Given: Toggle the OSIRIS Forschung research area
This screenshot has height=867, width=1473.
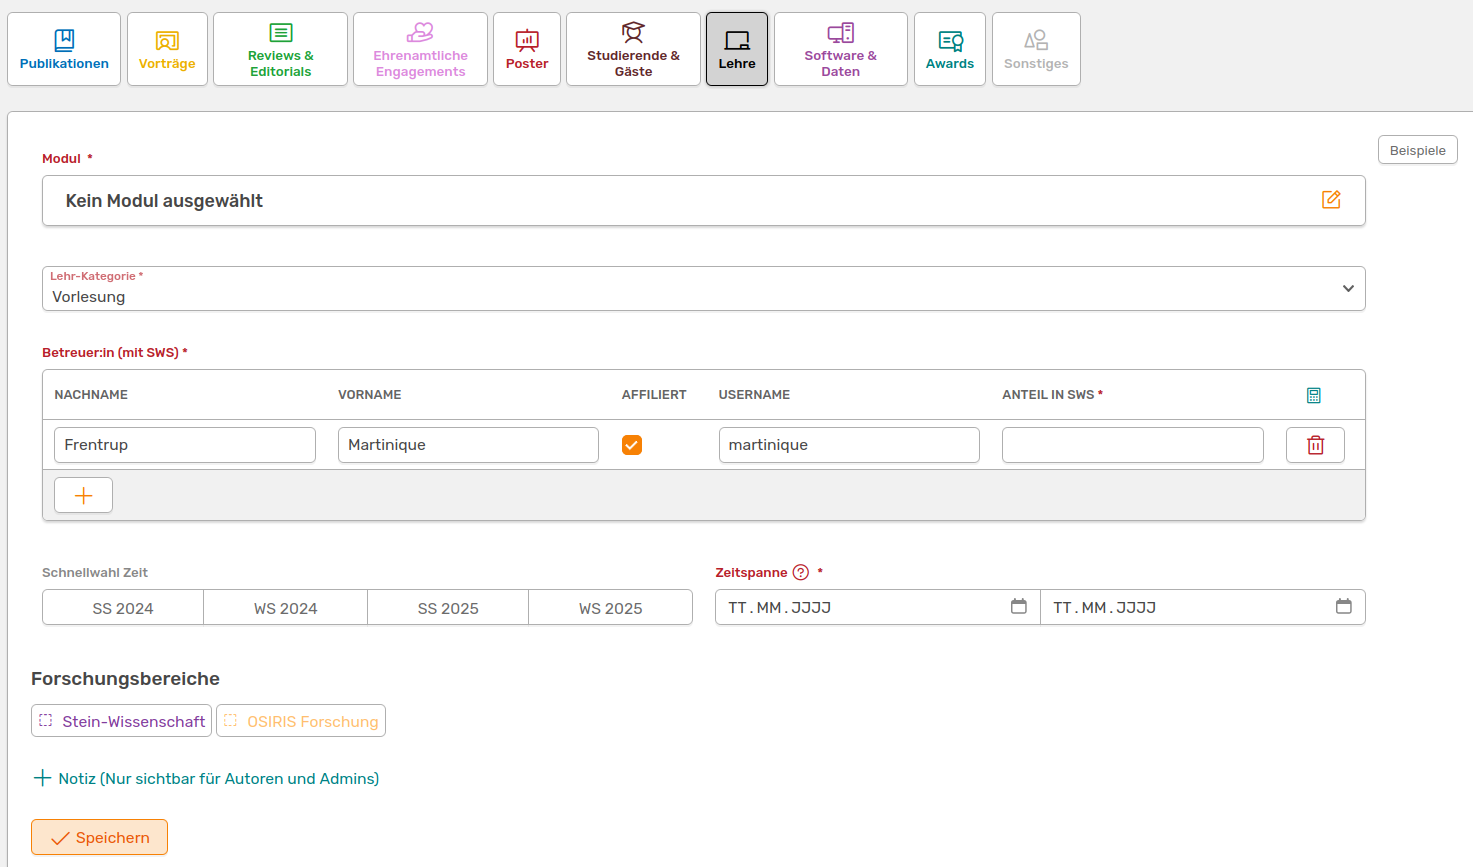Looking at the screenshot, I should [x=301, y=721].
